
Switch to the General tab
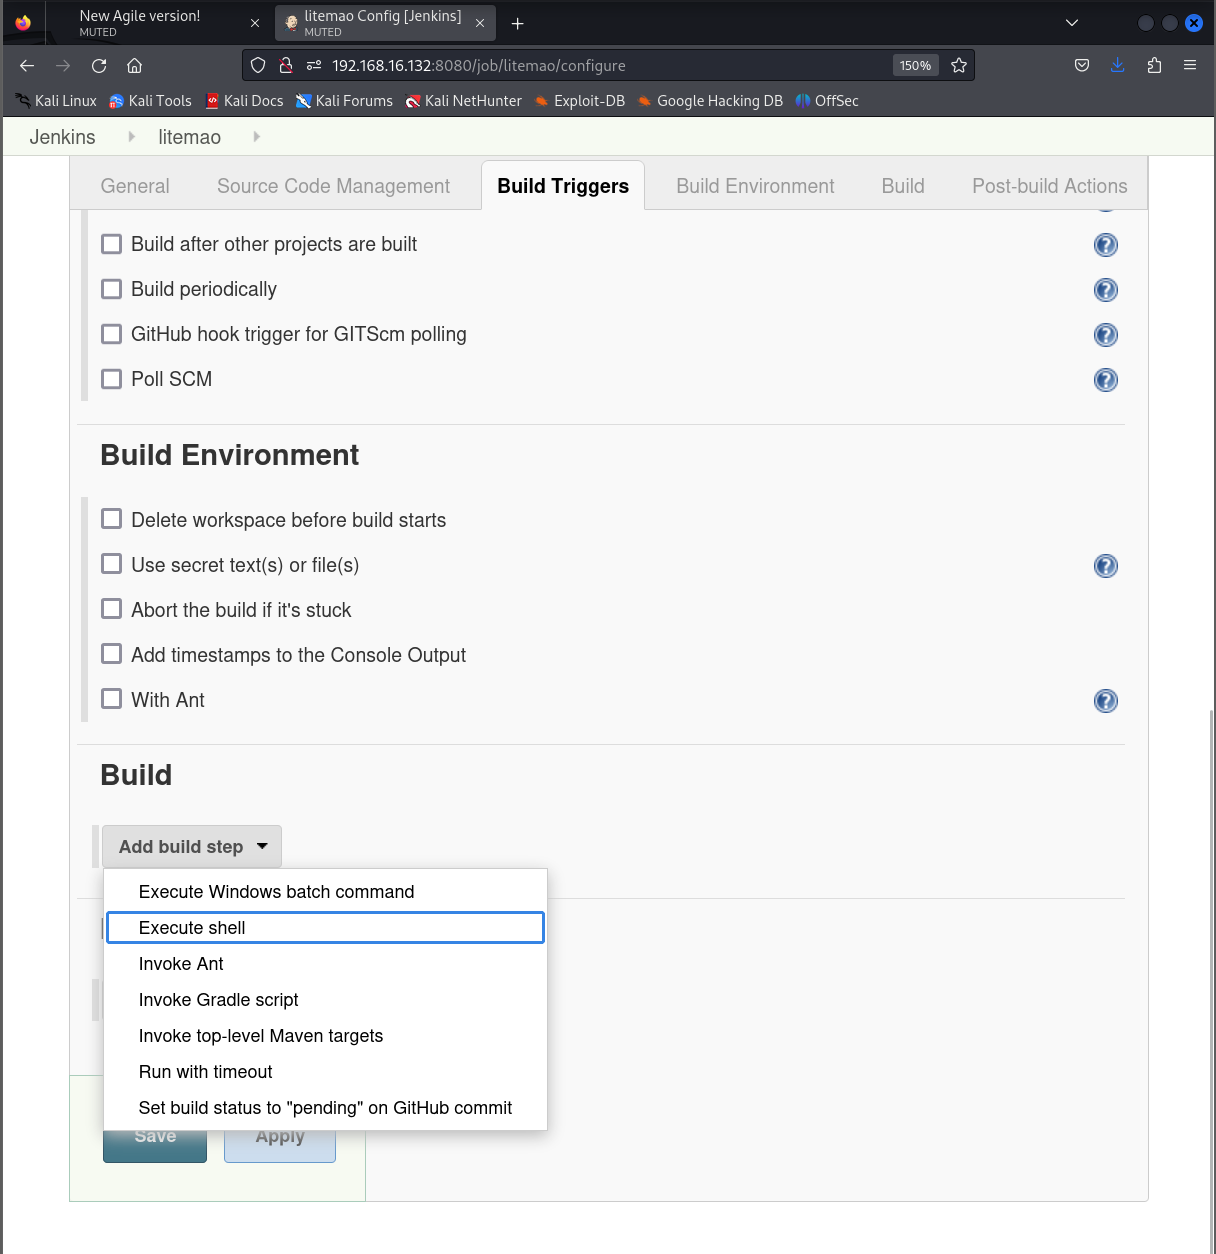point(135,186)
